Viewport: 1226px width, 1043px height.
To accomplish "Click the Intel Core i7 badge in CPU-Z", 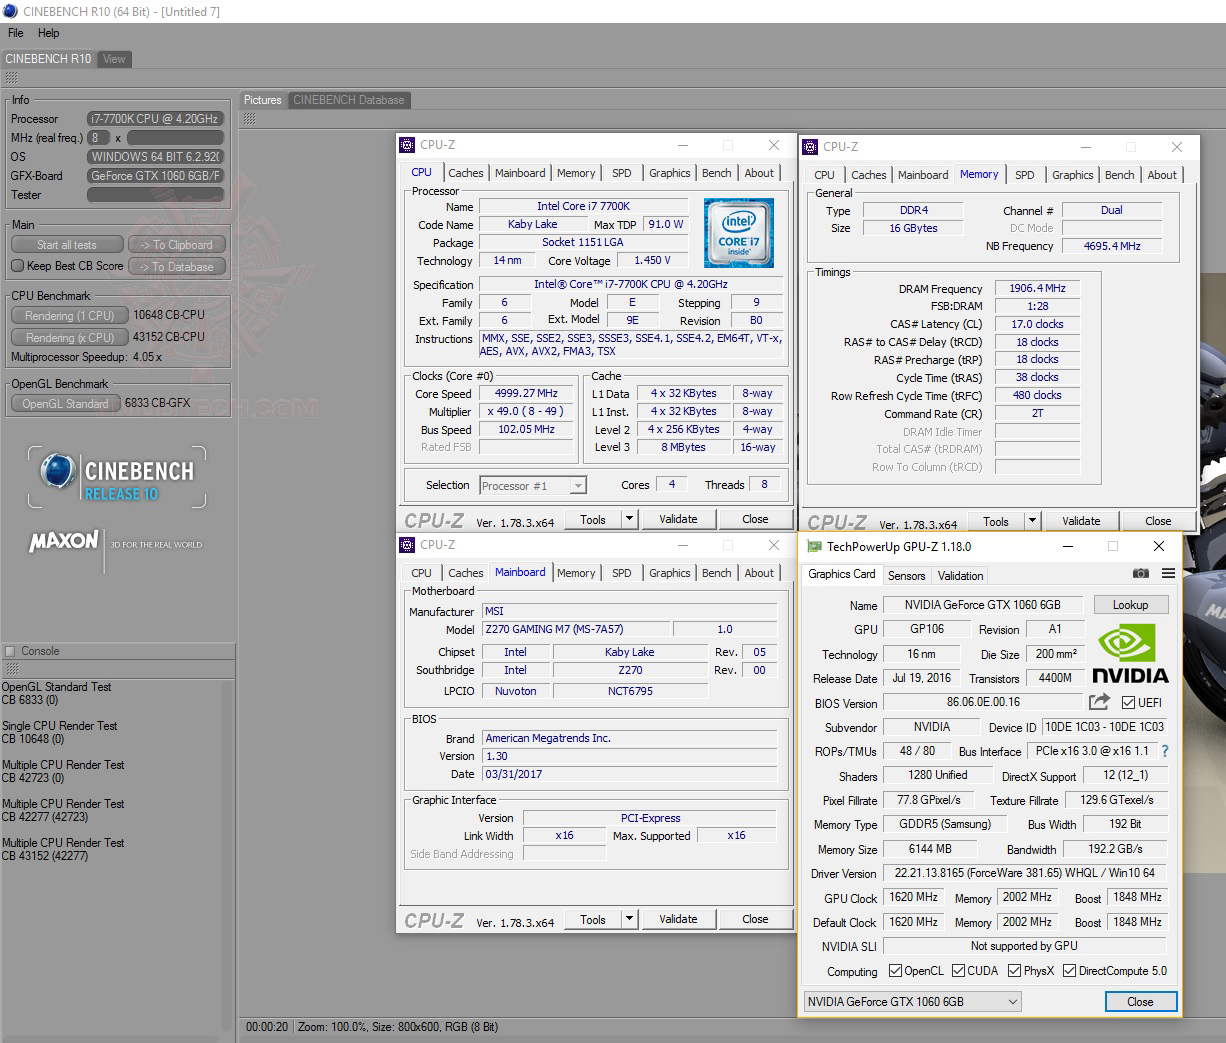I will pyautogui.click(x=739, y=233).
